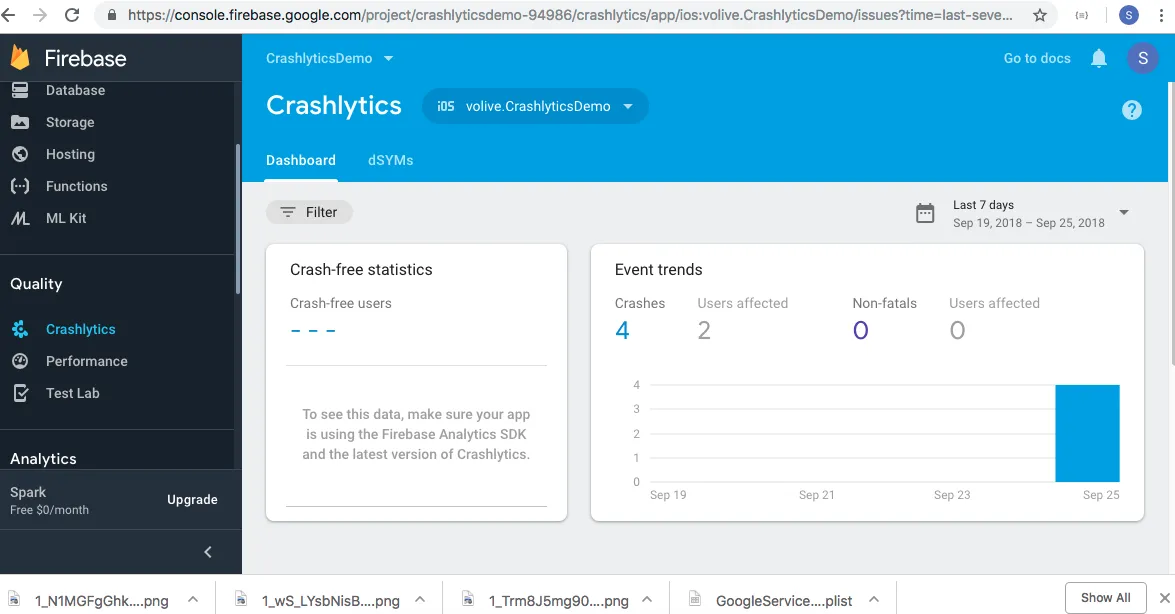Bookmark this page with the star icon
The image size is (1175, 614).
1039,15
